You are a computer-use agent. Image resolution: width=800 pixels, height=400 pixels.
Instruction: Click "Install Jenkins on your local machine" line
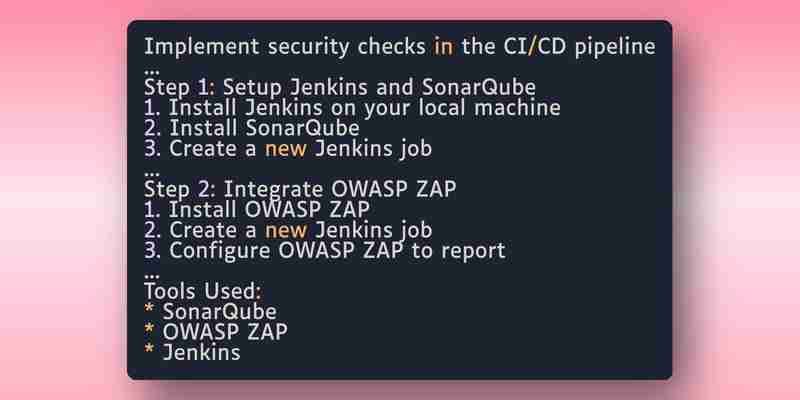[x=352, y=108]
